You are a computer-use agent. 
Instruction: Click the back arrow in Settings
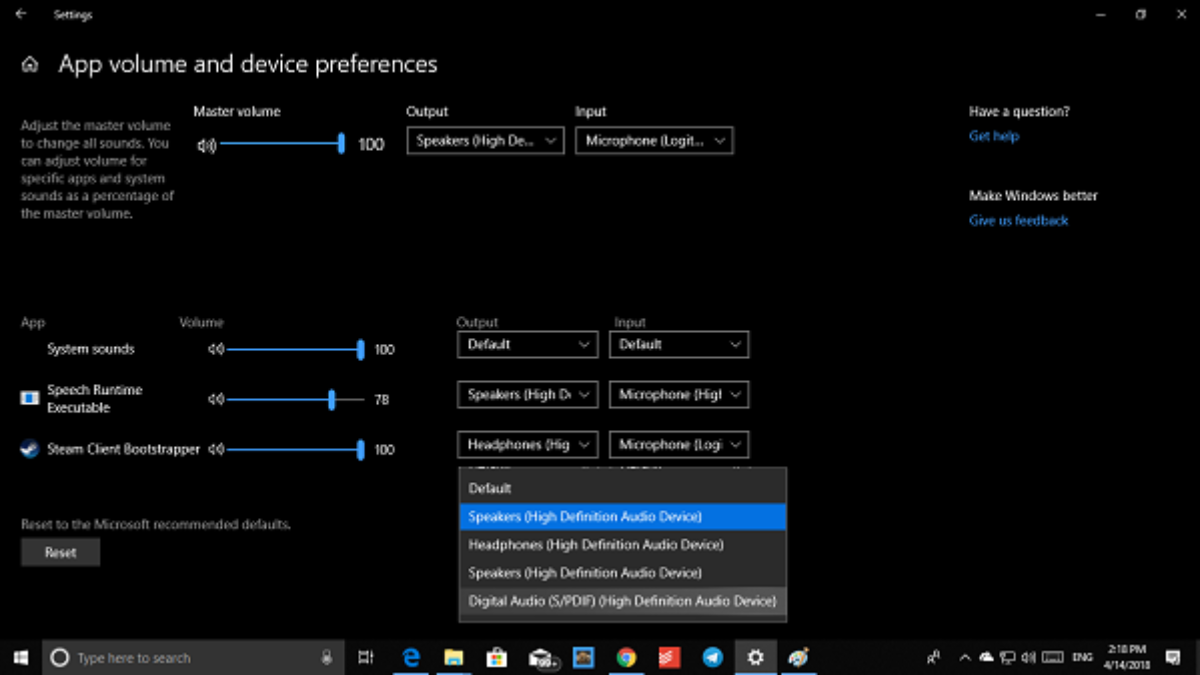click(21, 15)
